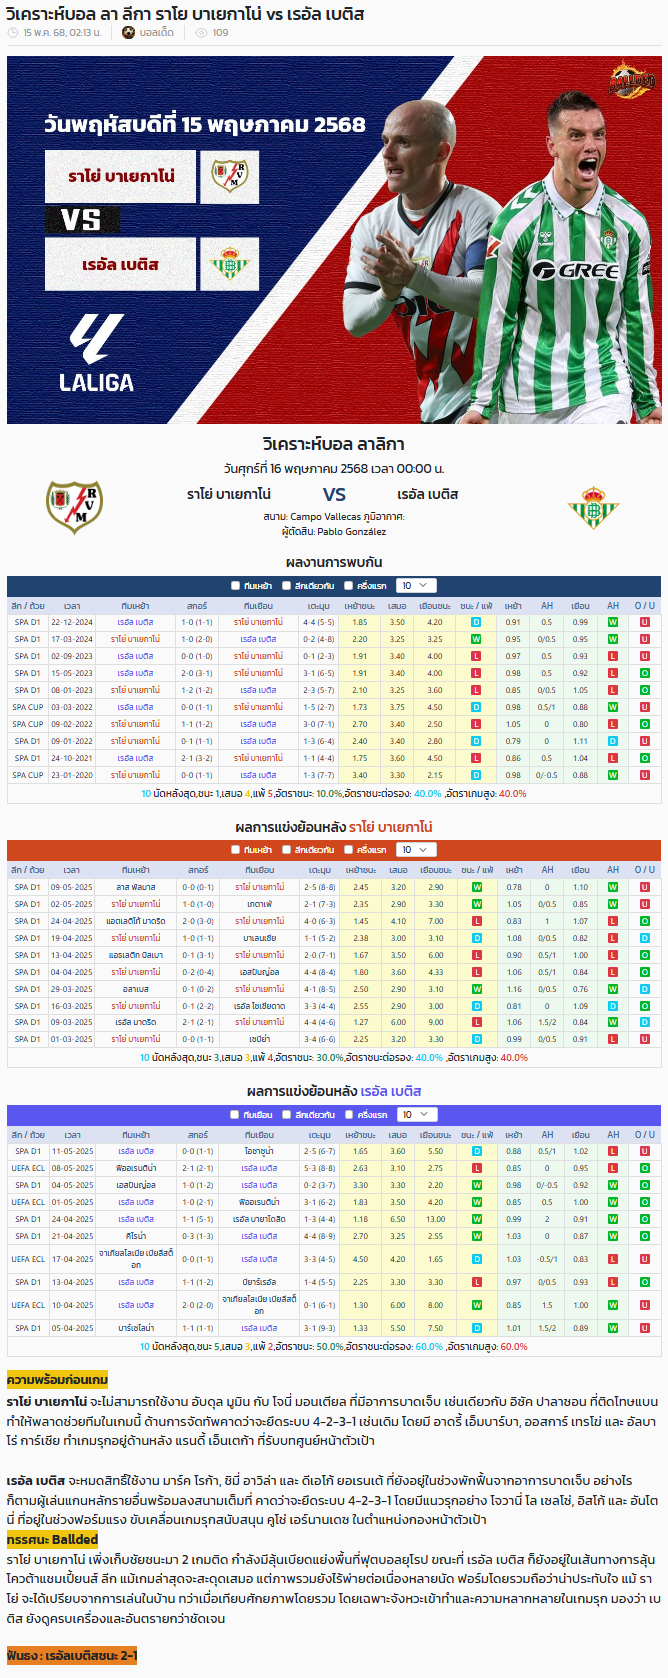
Task: Click the match banner image
Action: pyautogui.click(x=334, y=240)
